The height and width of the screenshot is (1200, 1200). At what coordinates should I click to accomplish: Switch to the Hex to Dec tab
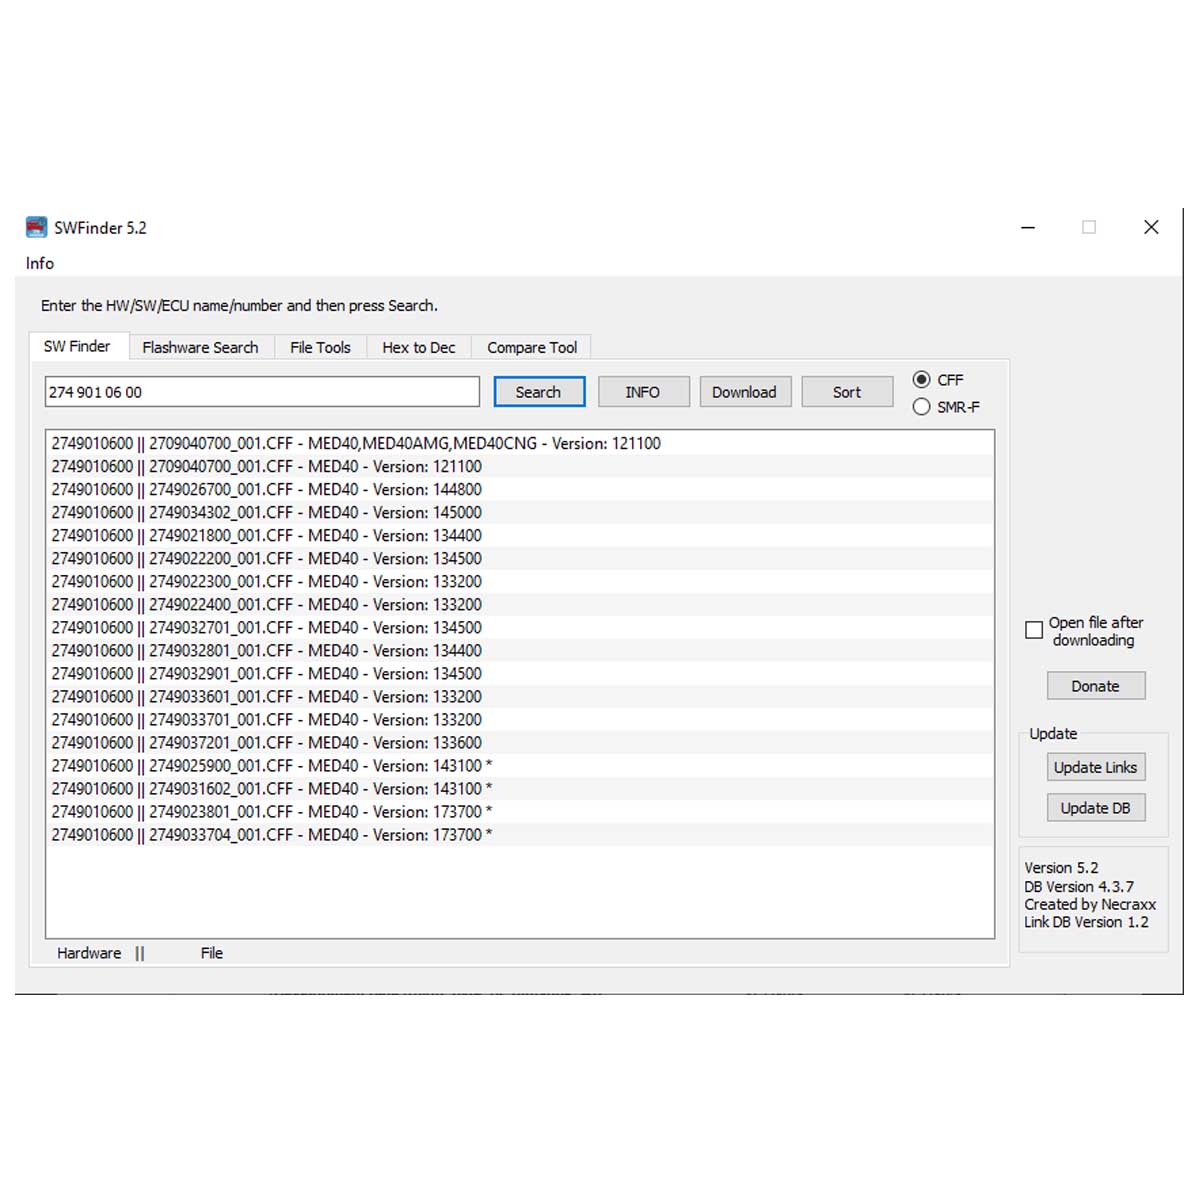tap(418, 346)
